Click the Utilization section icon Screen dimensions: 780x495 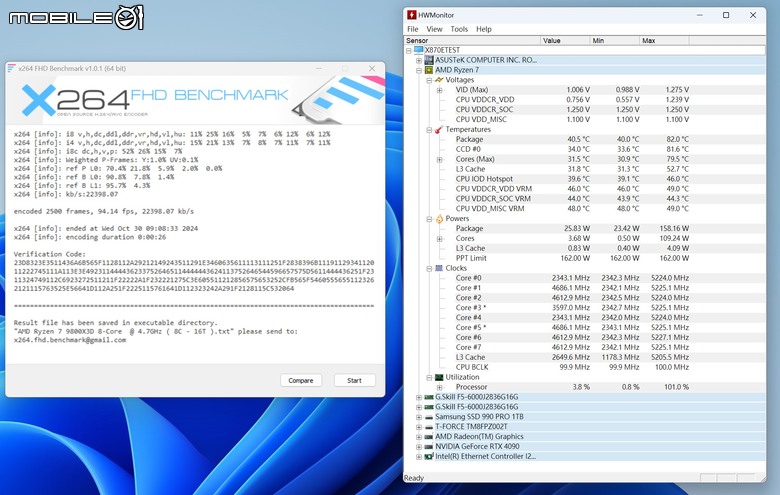click(x=439, y=377)
